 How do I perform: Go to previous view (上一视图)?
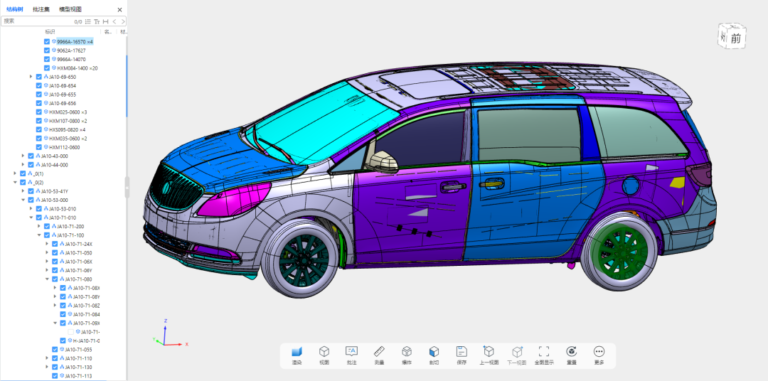[489, 351]
